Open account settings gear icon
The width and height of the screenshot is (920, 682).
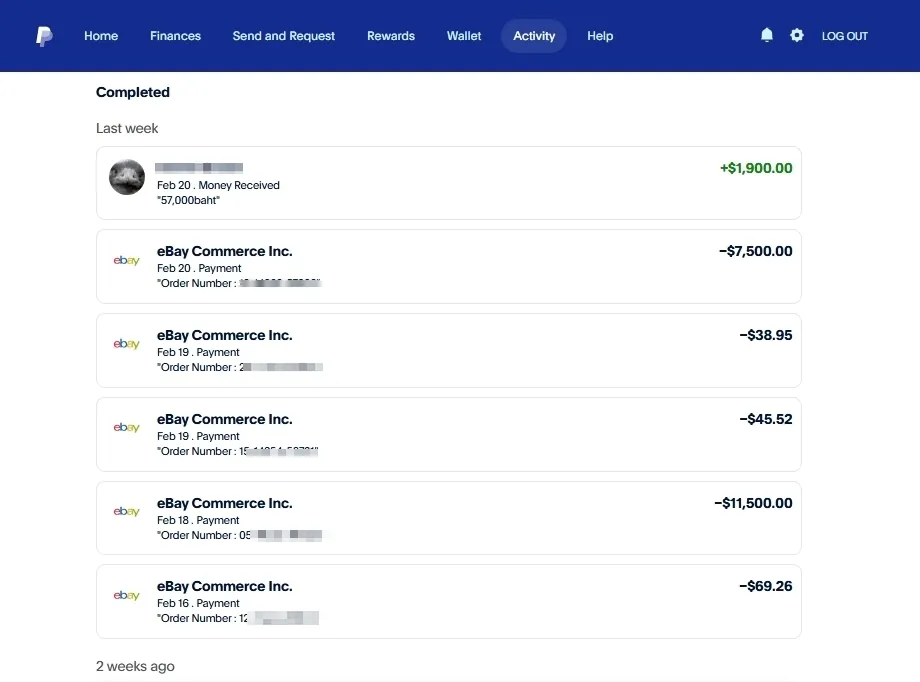click(x=797, y=35)
